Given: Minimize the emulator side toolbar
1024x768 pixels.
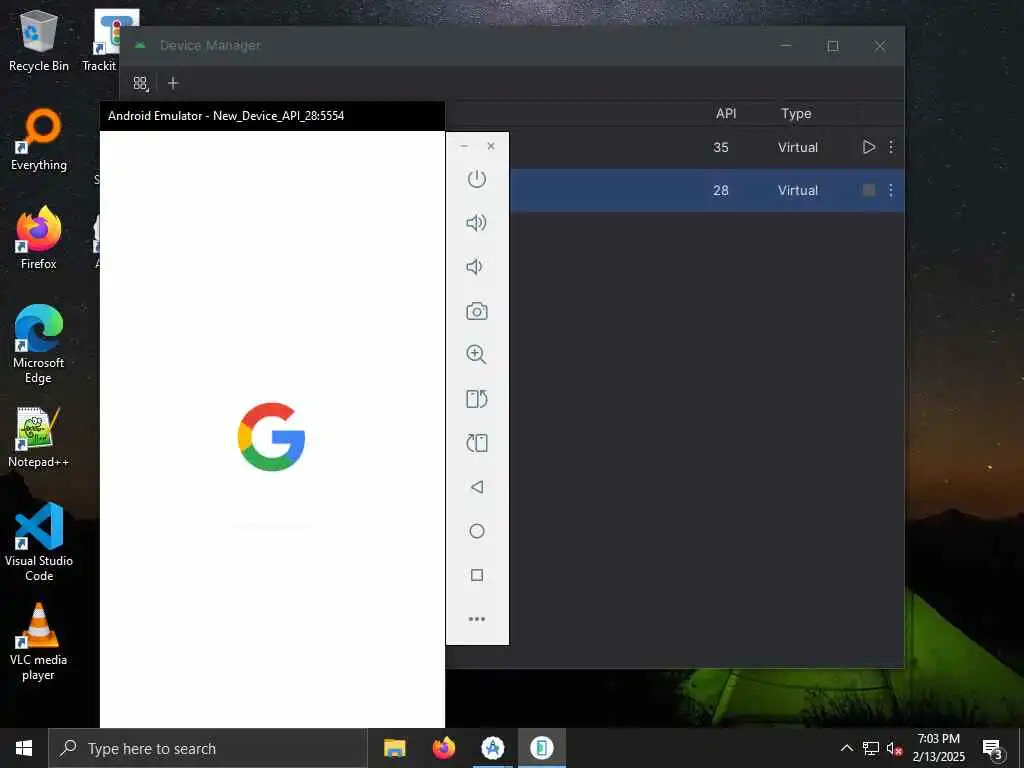Looking at the screenshot, I should coord(464,146).
